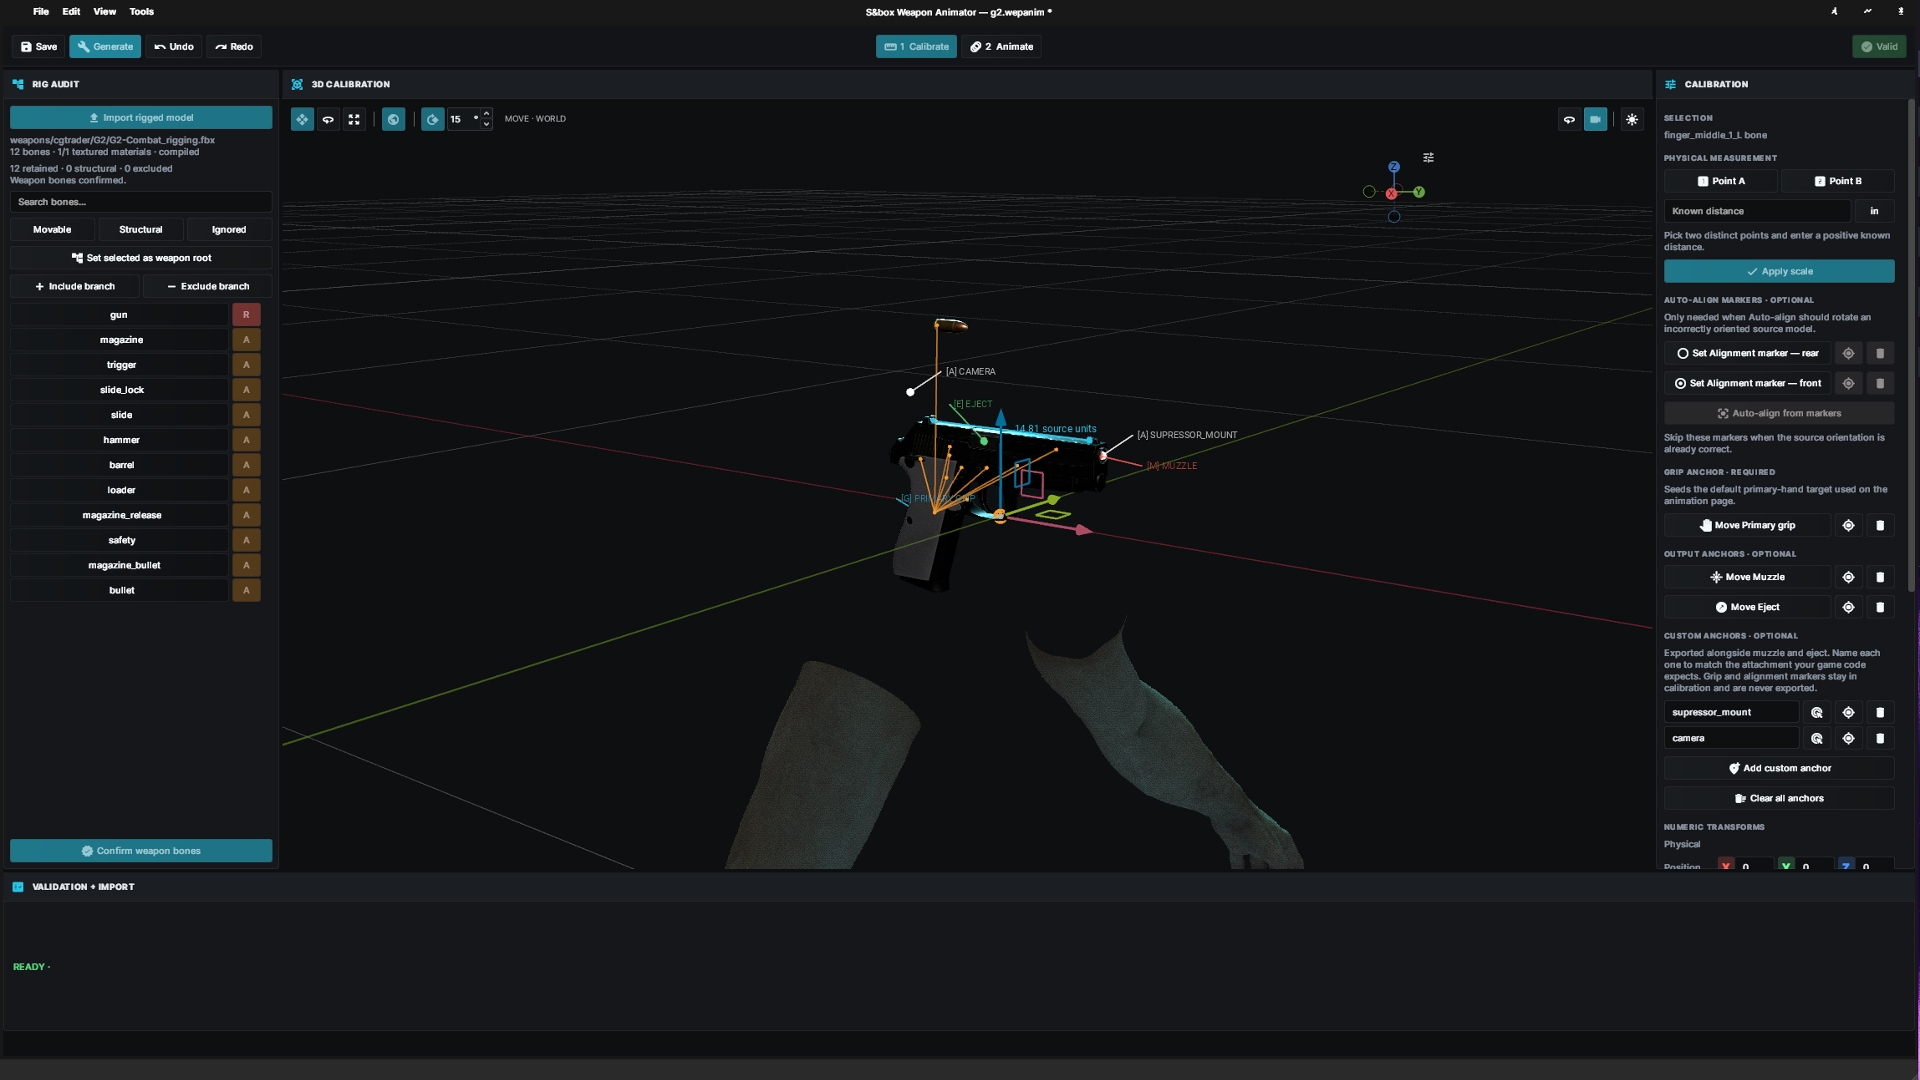Select the Structural bone filter
This screenshot has height=1080, width=1920.
tap(141, 230)
